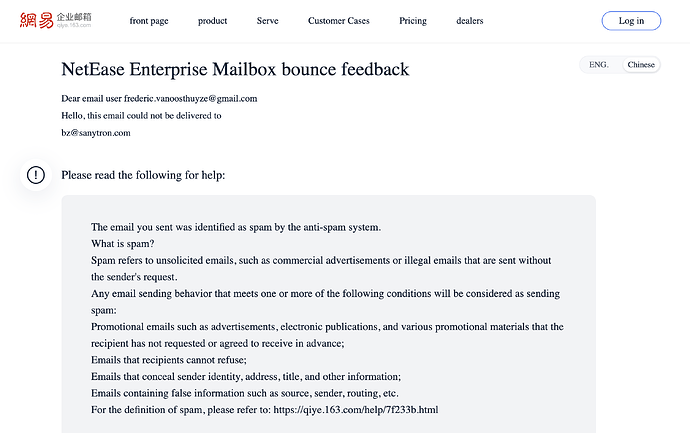View the Pricing page
Image resolution: width=690 pixels, height=433 pixels.
tap(412, 21)
